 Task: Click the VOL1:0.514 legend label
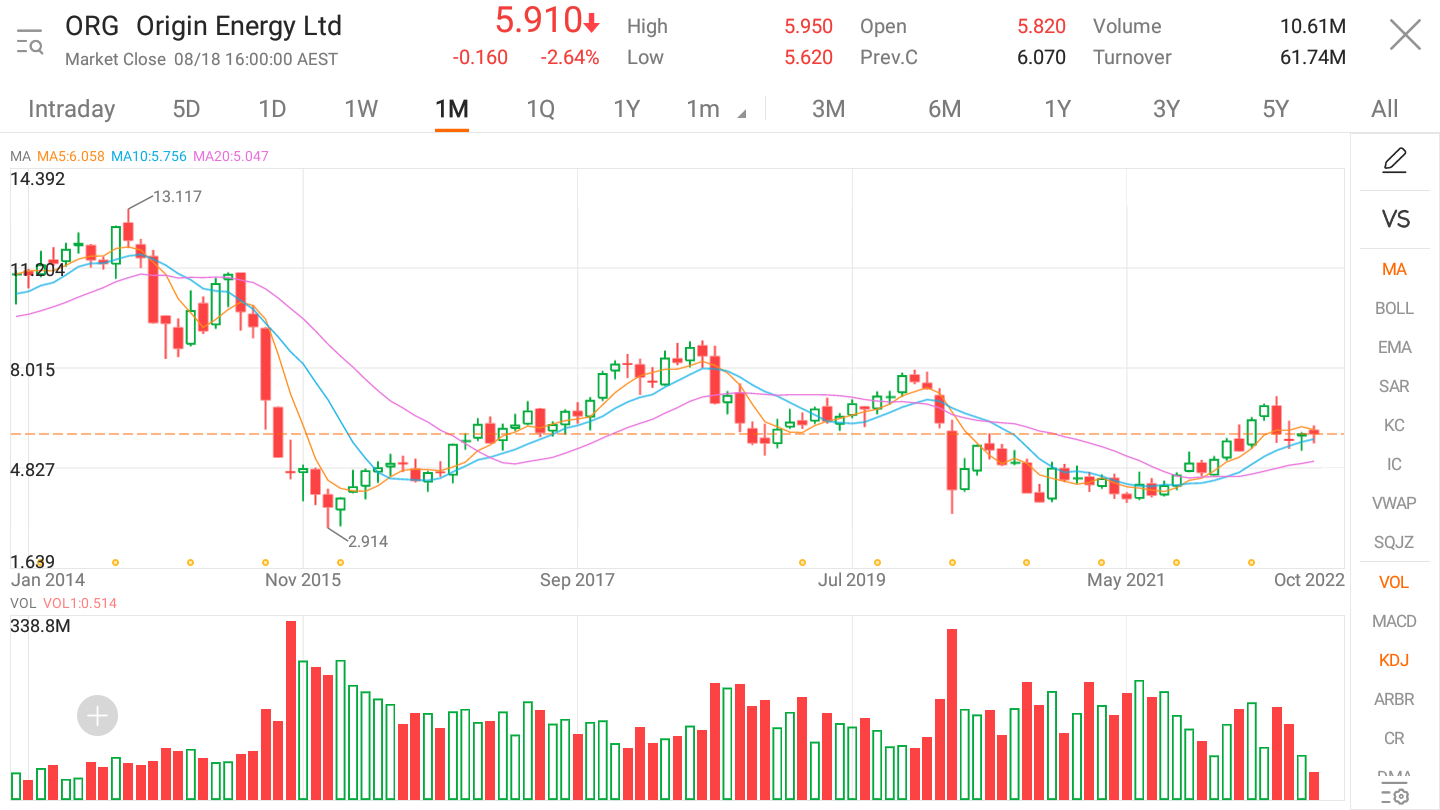coord(80,603)
